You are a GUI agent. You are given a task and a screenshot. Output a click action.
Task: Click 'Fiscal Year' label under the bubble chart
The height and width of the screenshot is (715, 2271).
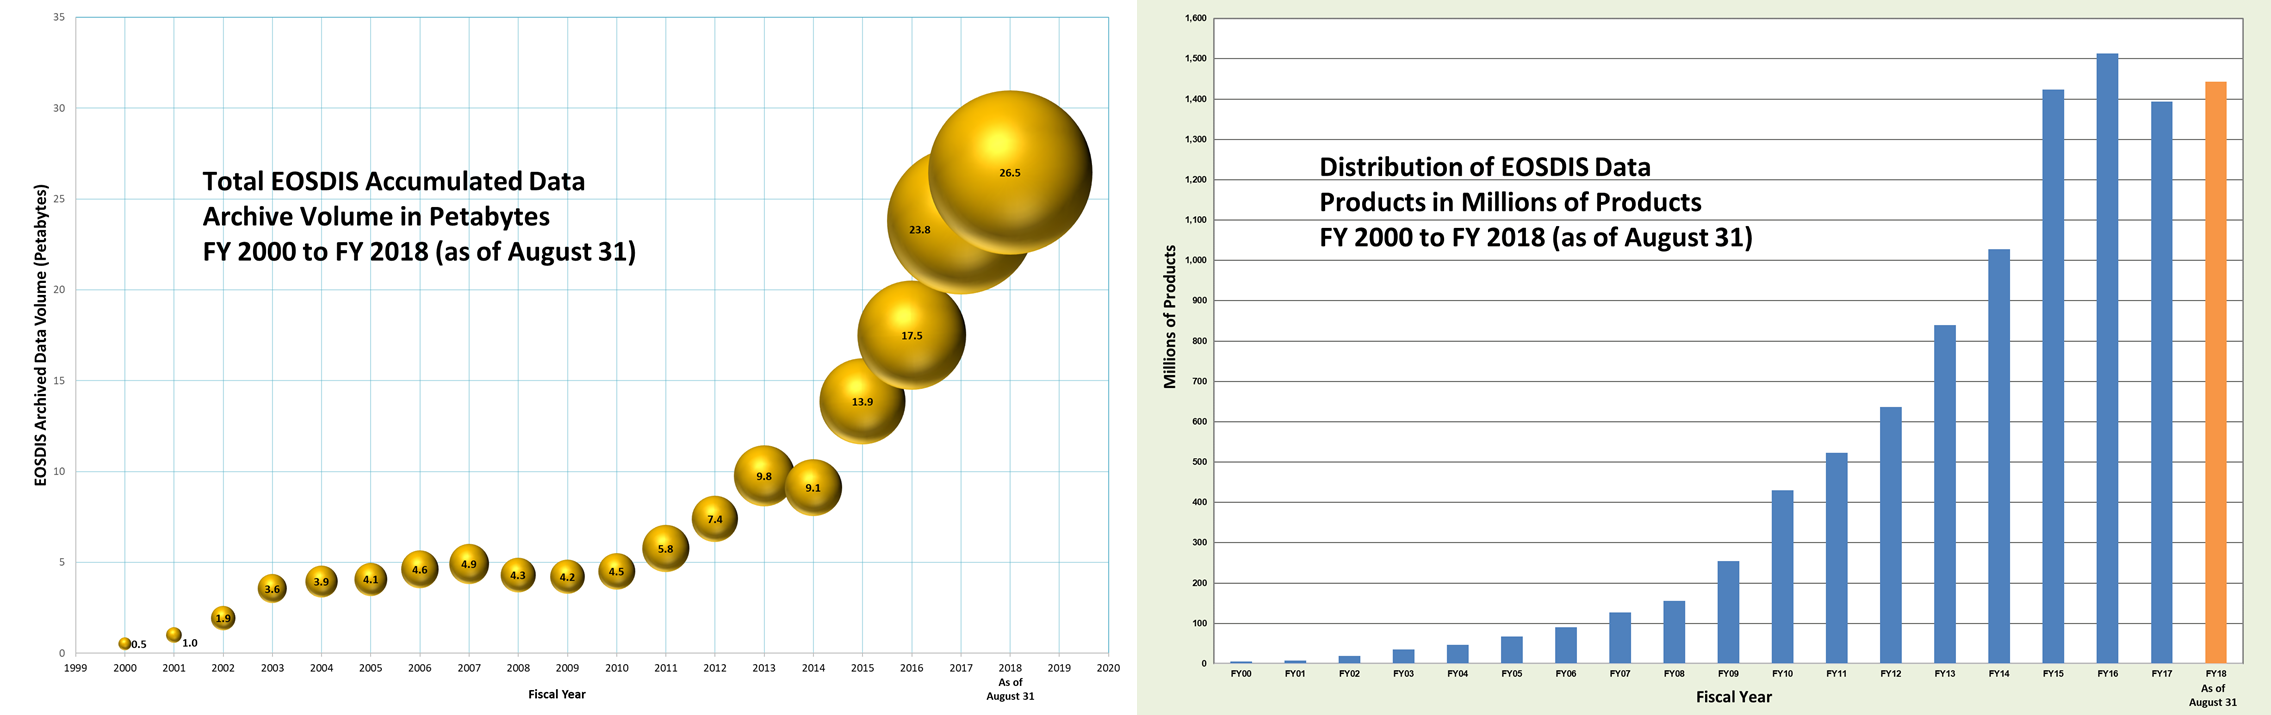click(x=557, y=694)
